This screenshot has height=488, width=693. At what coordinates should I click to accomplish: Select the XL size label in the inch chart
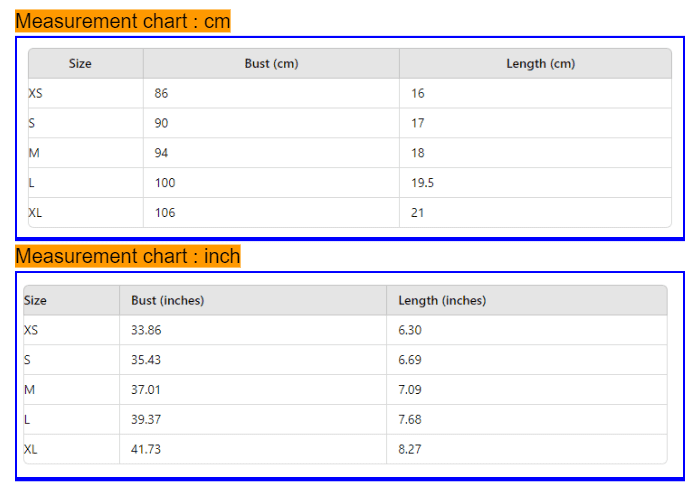31,450
